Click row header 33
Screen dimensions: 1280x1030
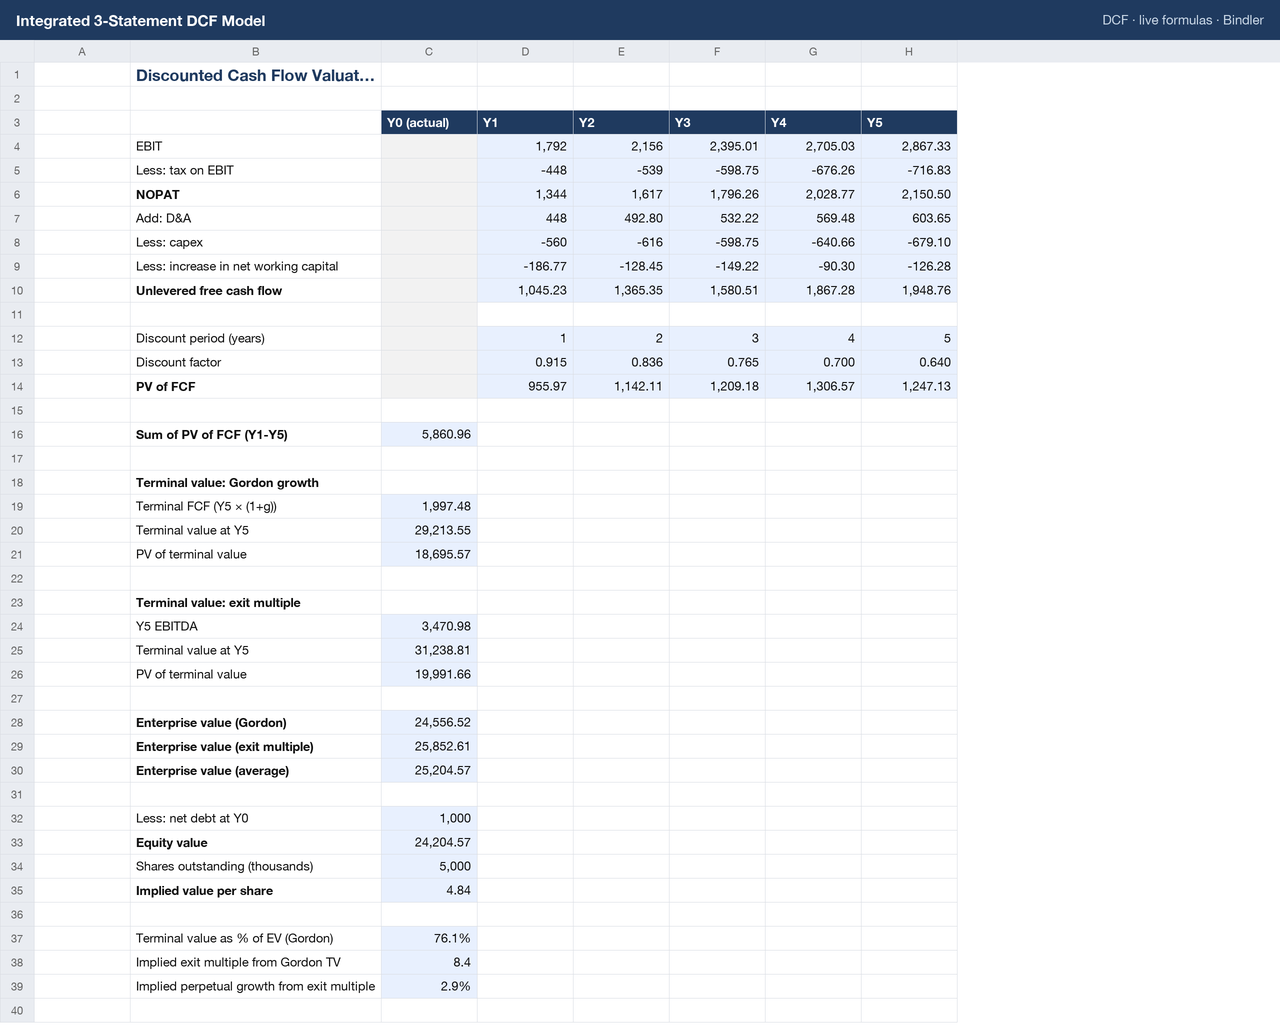17,843
